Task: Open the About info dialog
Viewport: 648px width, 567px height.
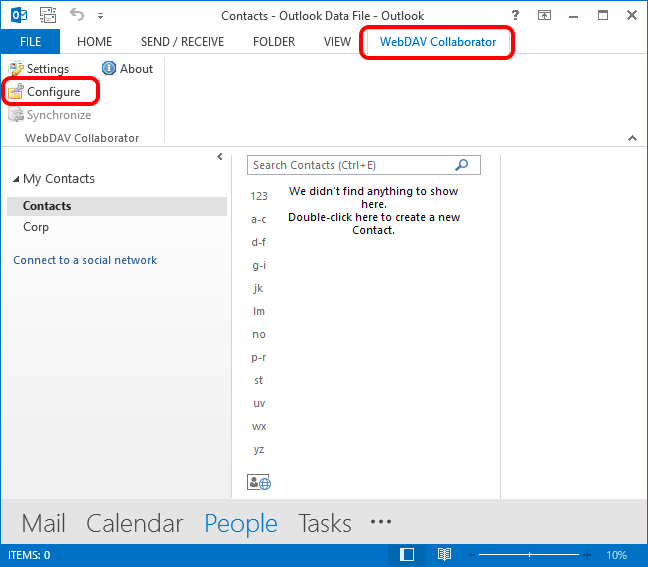Action: coord(127,69)
